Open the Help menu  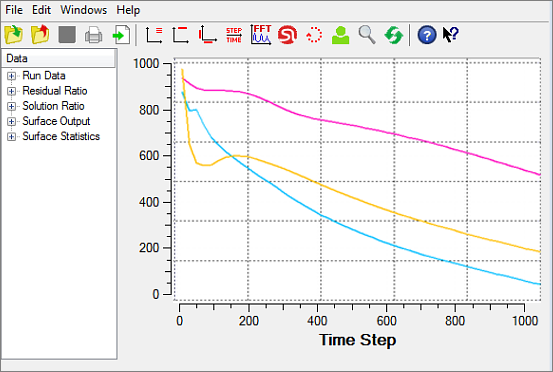pos(128,10)
